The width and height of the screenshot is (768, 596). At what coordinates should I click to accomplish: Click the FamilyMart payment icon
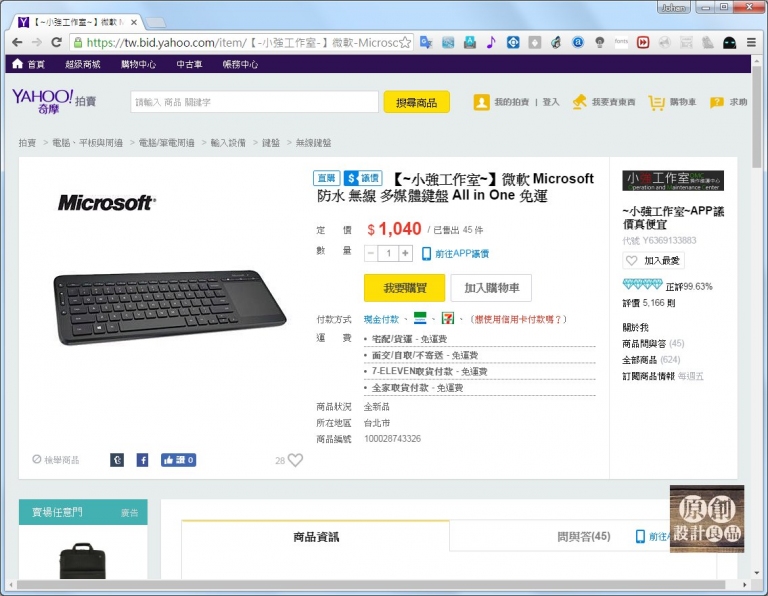[x=420, y=318]
